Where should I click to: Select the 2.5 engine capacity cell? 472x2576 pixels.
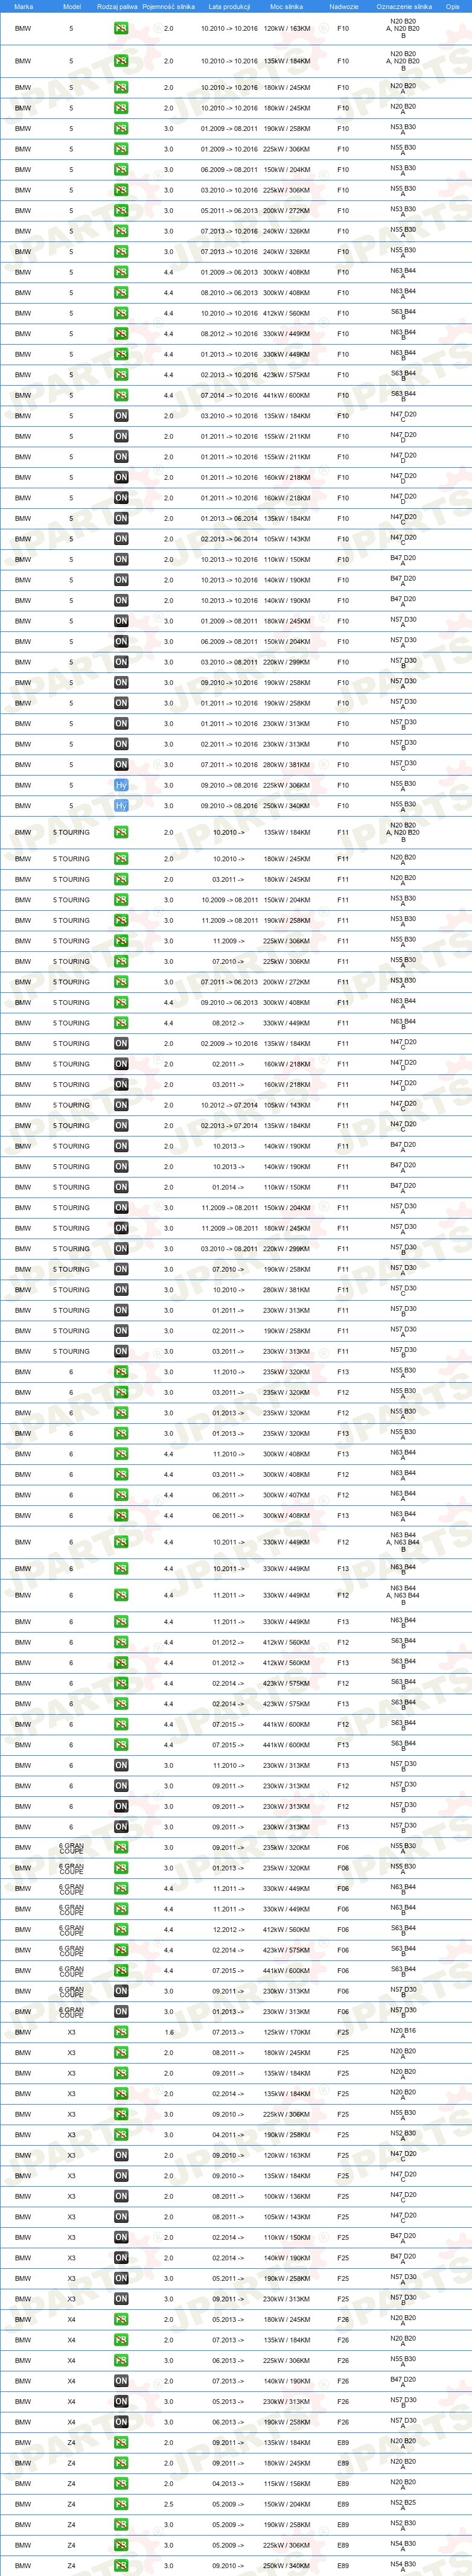168,2504
